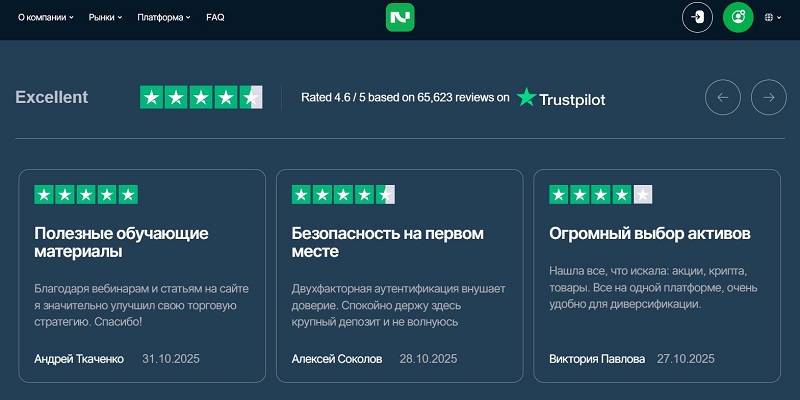This screenshot has width=800, height=400.
Task: Open the "Платформа" dropdown menu
Action: coord(163,18)
